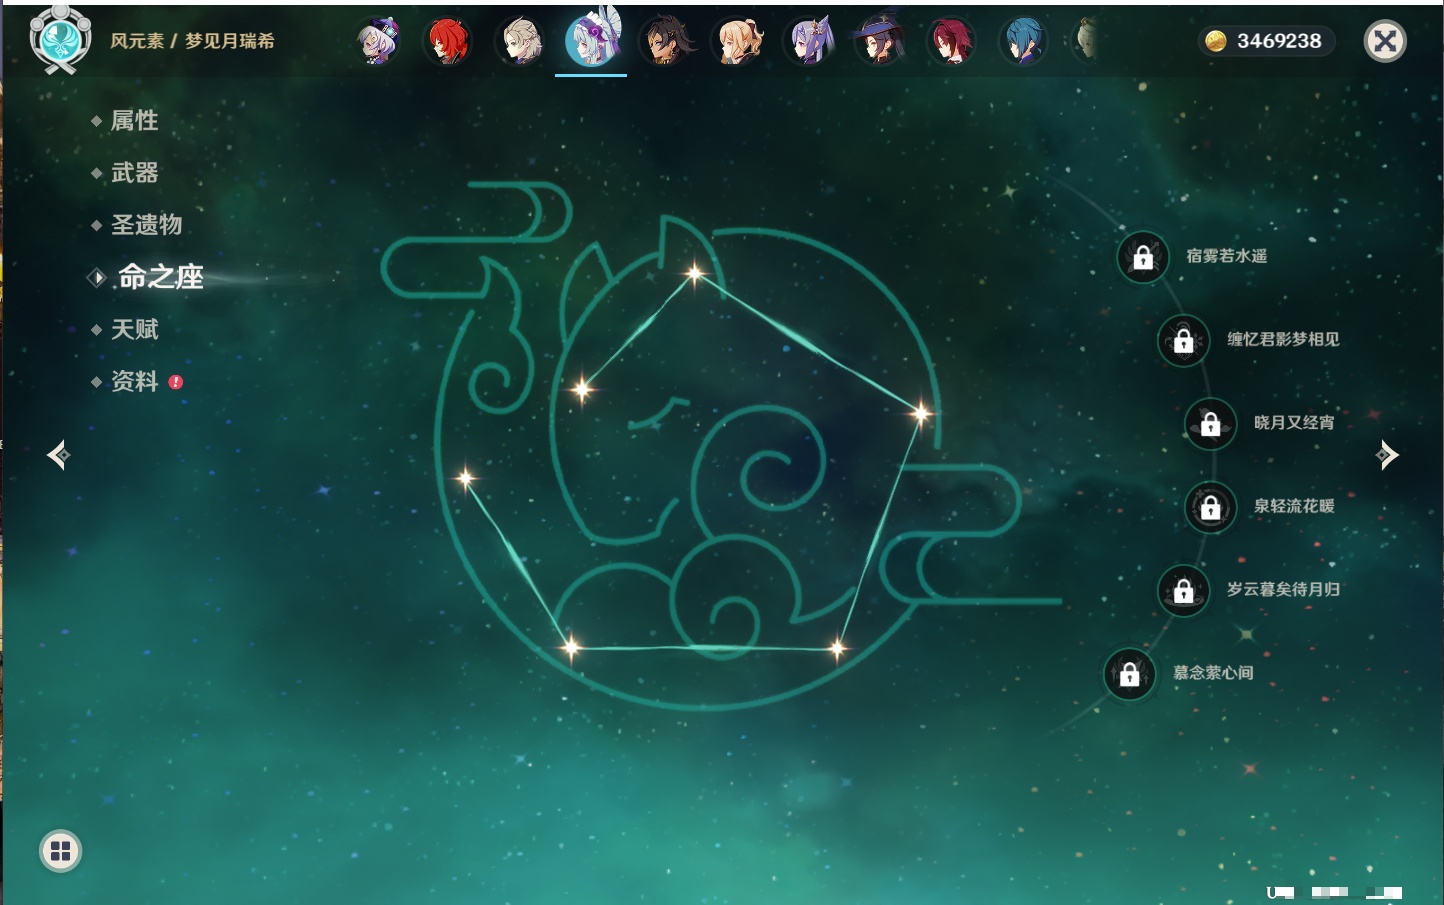Click the leftmost star of the constellation
This screenshot has height=905, width=1444.
point(465,478)
